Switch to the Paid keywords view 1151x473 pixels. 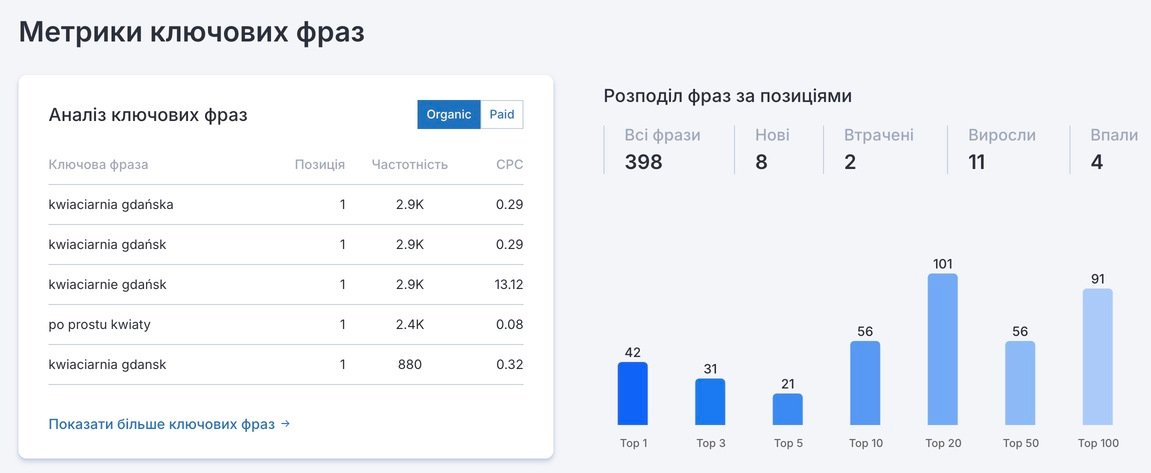[x=502, y=115]
